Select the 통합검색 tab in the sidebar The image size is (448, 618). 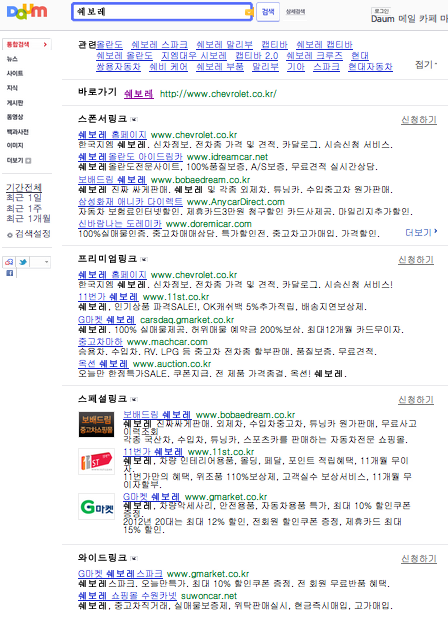pos(27,45)
